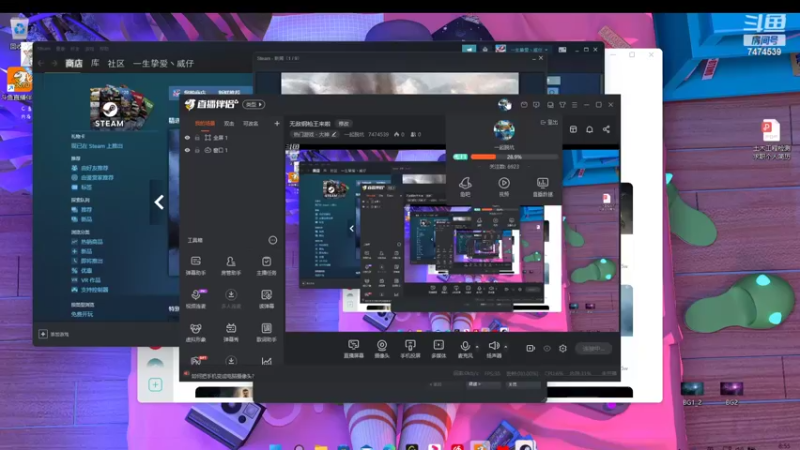Open the 主播任务 tool icon
The image size is (800, 450).
[x=266, y=266]
